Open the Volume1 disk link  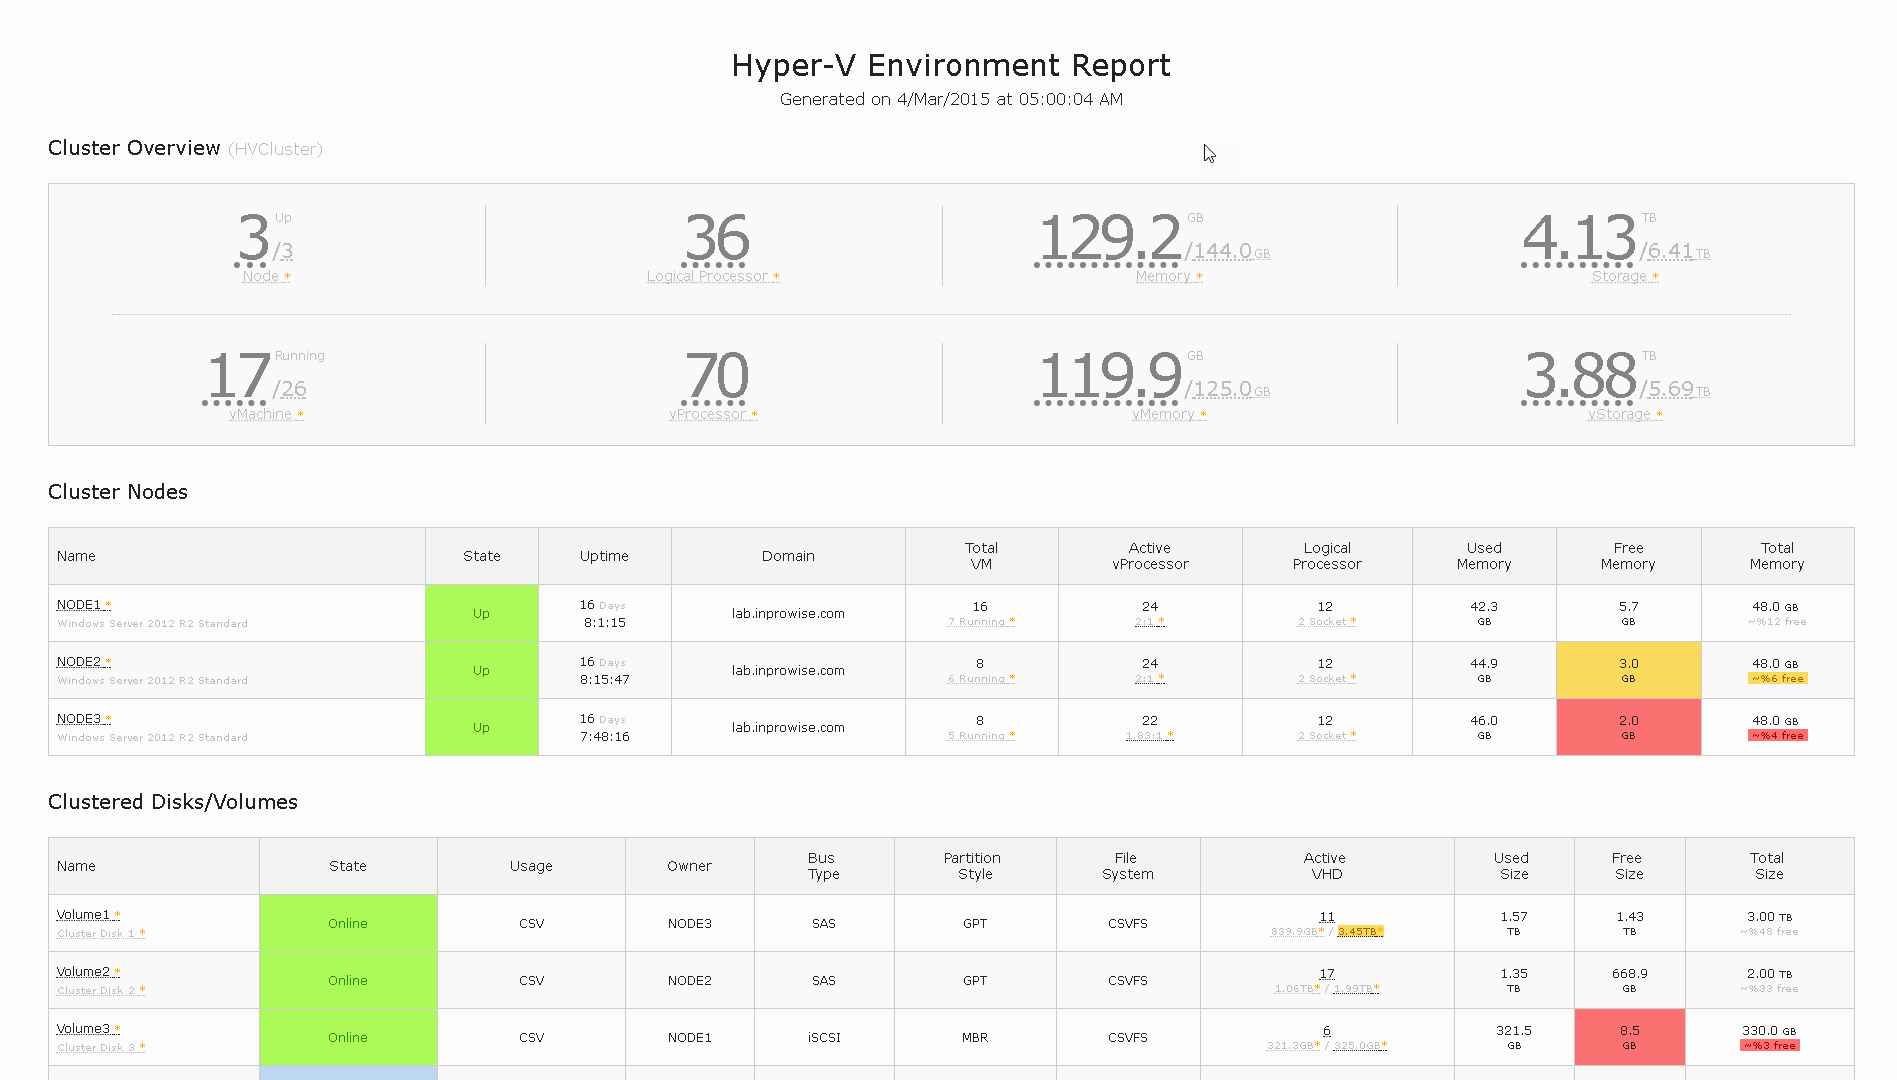(x=83, y=915)
